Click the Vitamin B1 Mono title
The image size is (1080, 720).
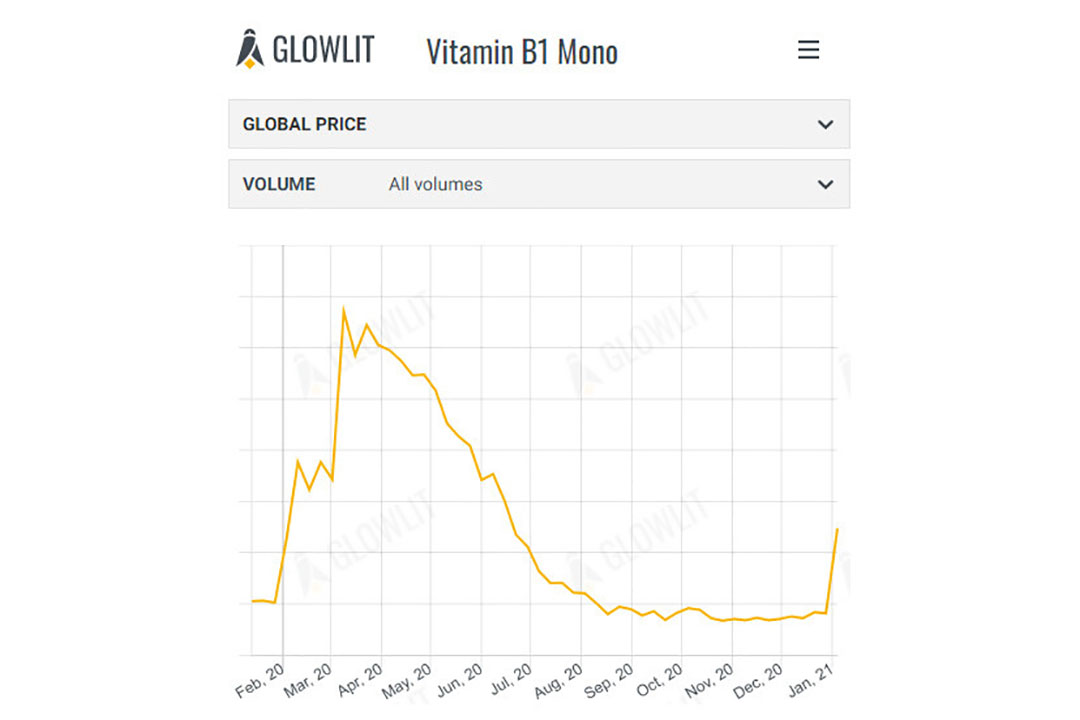click(x=522, y=52)
